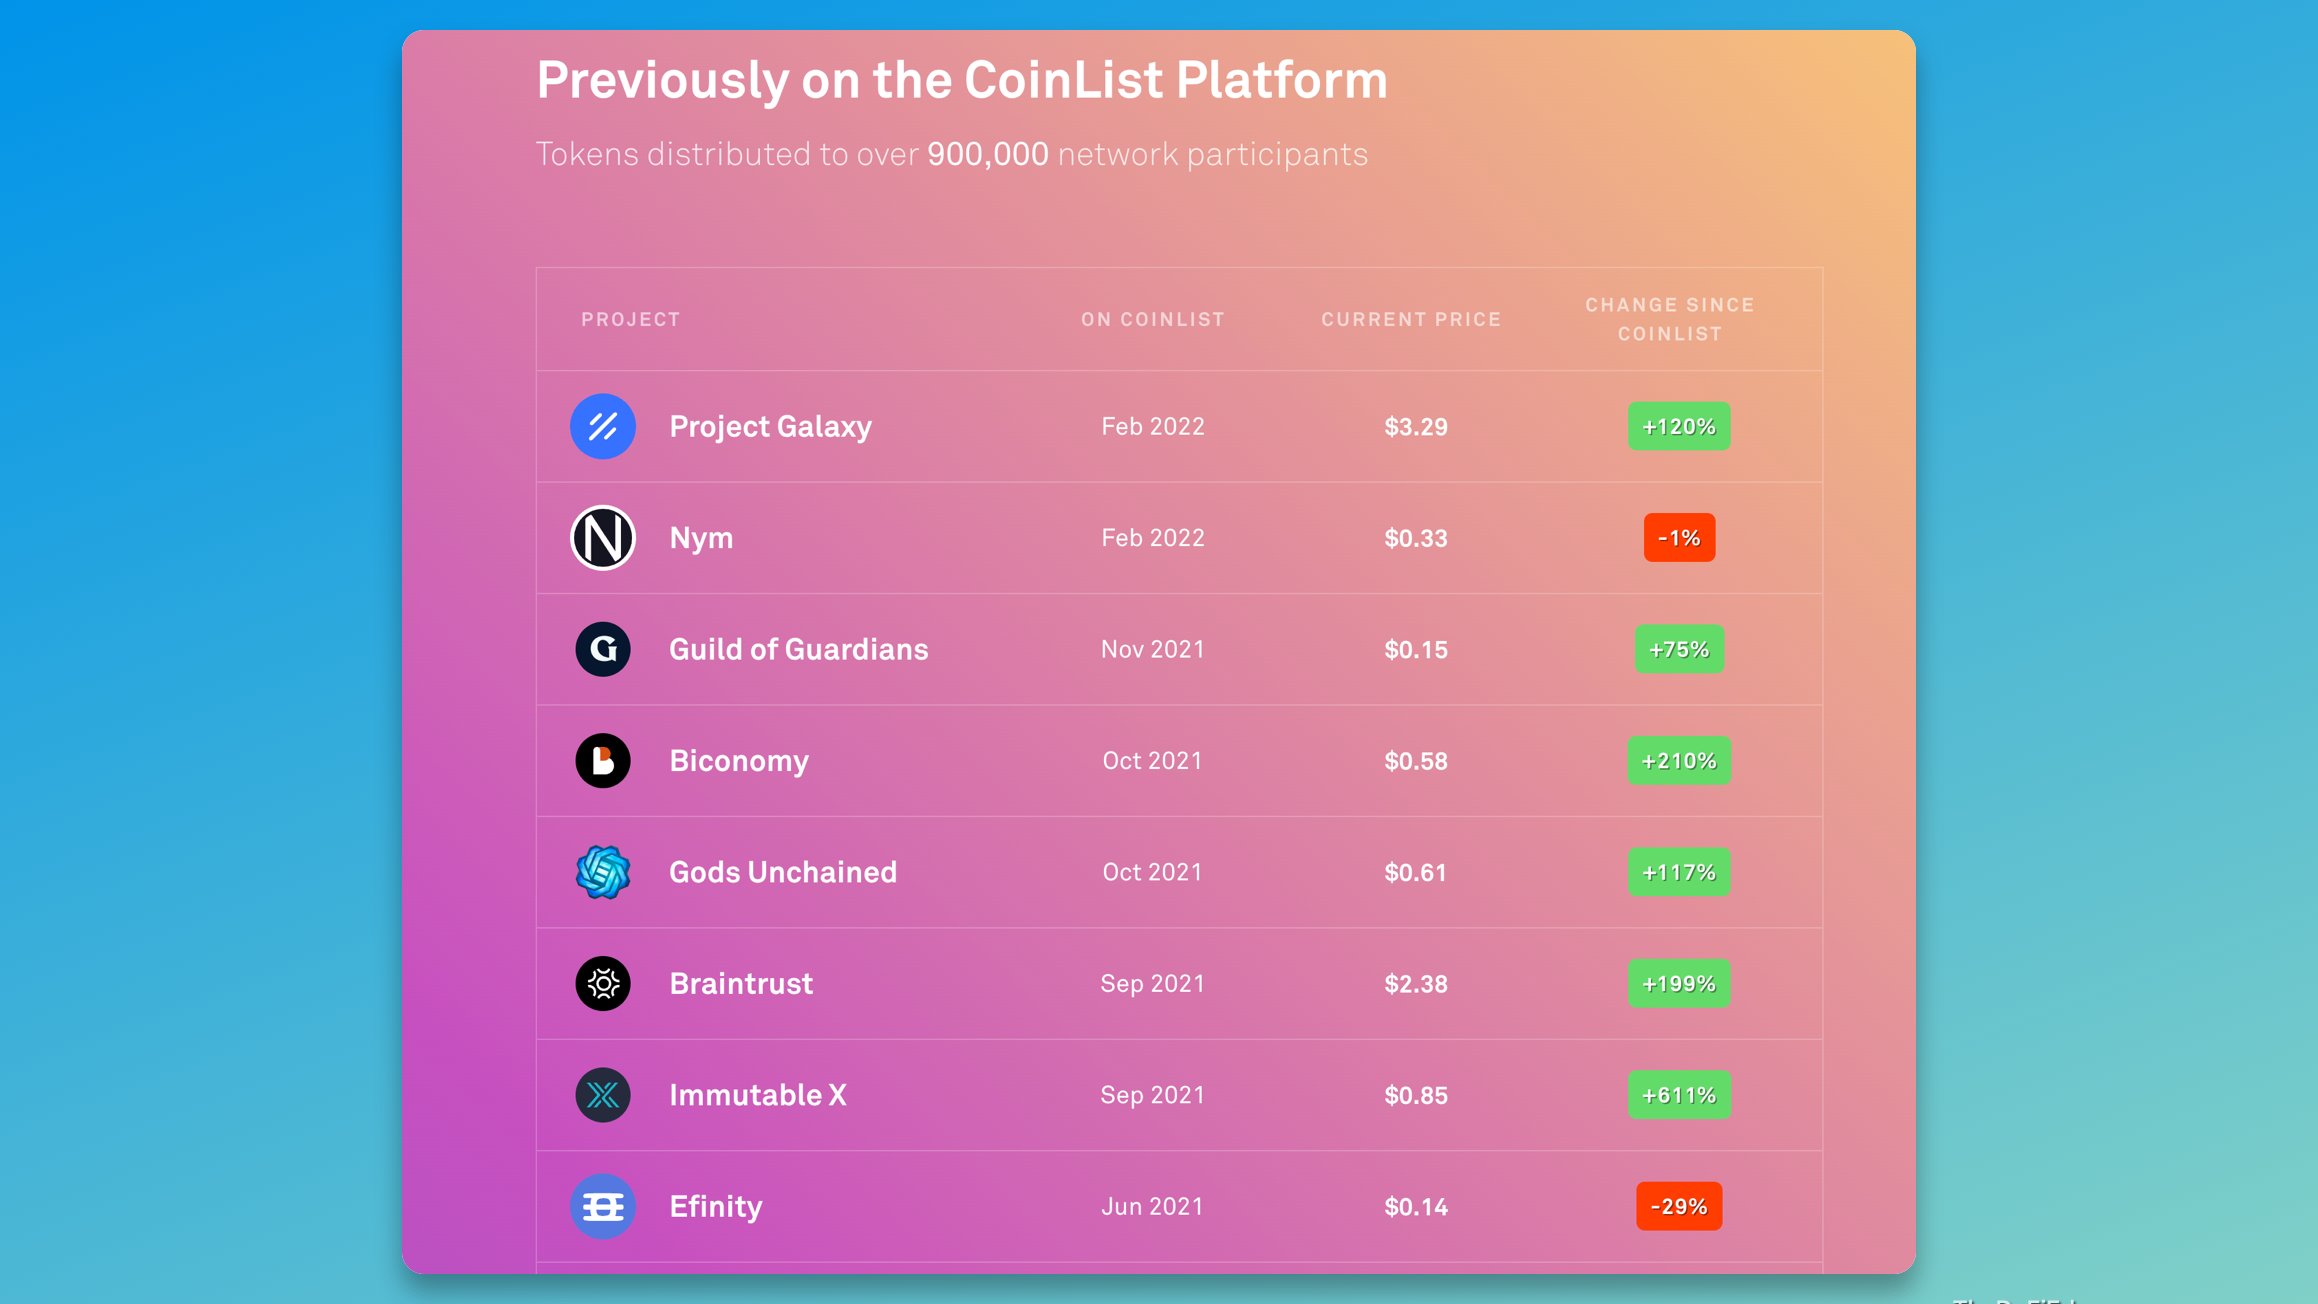2318x1304 pixels.
Task: Open the Immutable X project name
Action: pos(758,1095)
